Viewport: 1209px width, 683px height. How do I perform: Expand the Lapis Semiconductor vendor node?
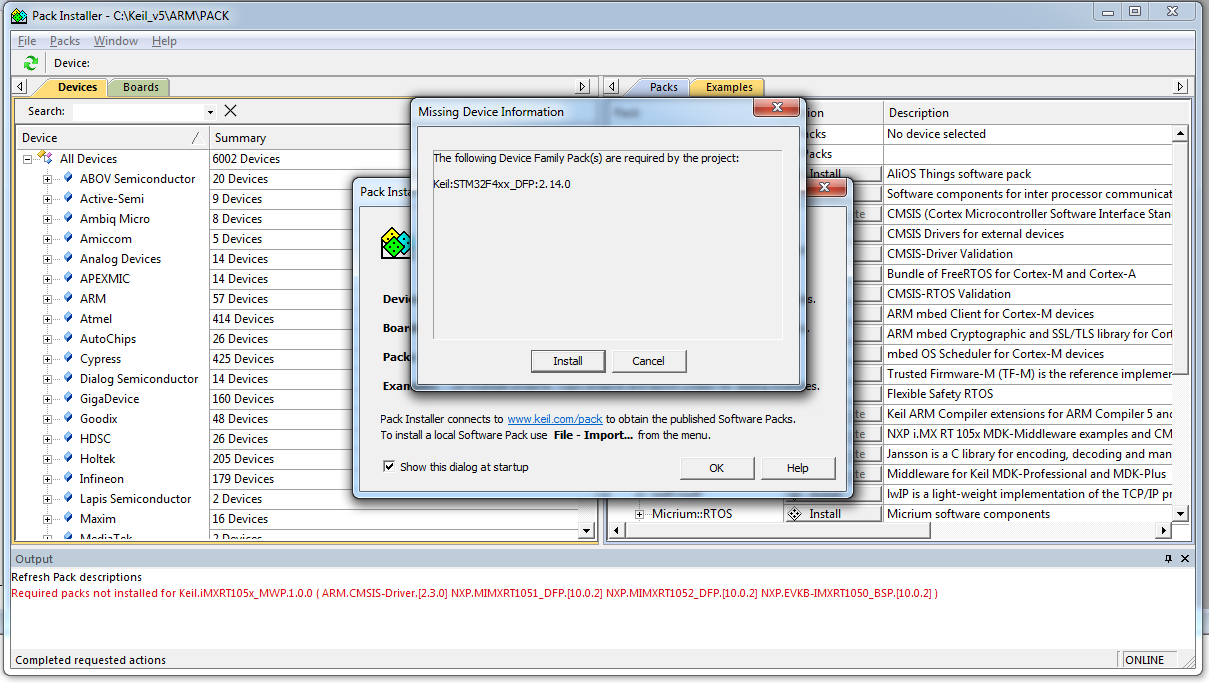(x=47, y=499)
